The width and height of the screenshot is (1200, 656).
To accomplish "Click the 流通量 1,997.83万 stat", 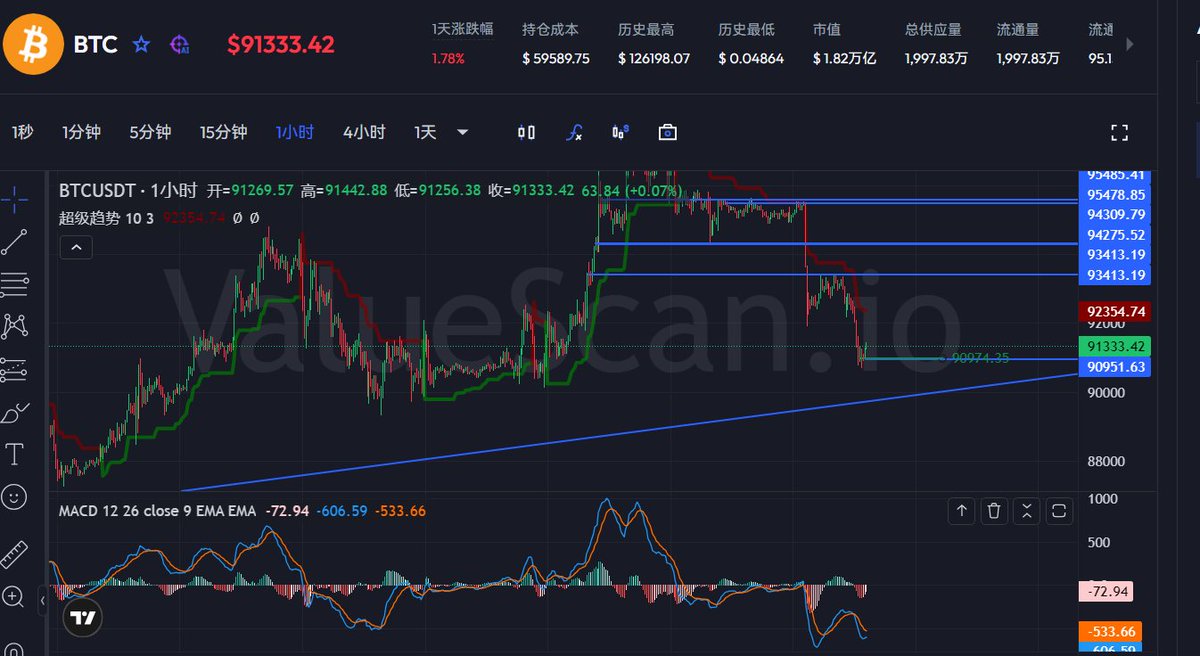I will click(x=1028, y=44).
